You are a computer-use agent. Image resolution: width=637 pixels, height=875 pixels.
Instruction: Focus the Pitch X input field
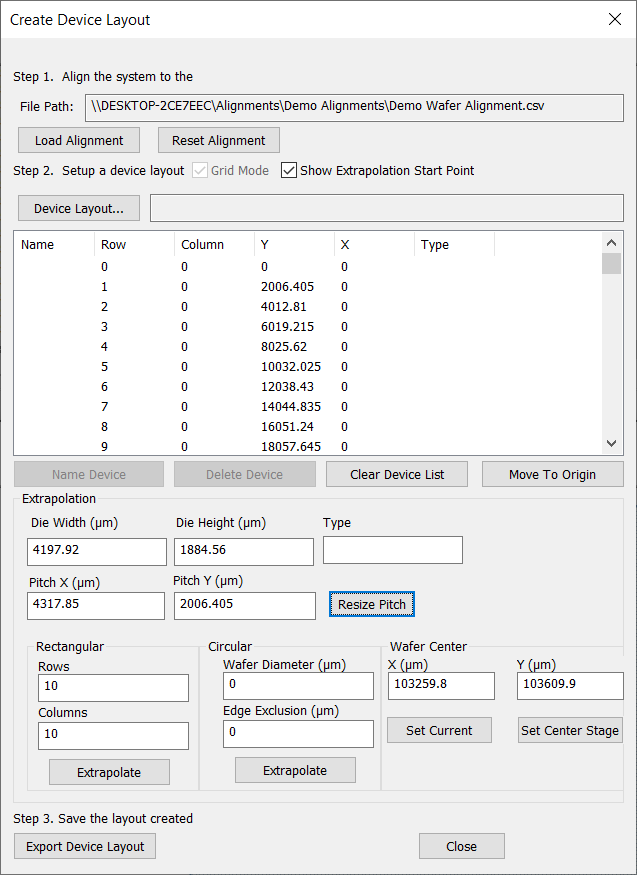tap(96, 606)
